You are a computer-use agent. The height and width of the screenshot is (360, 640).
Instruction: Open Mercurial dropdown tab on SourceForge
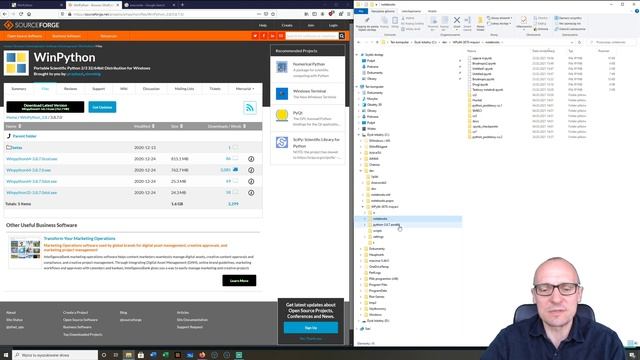coord(245,89)
